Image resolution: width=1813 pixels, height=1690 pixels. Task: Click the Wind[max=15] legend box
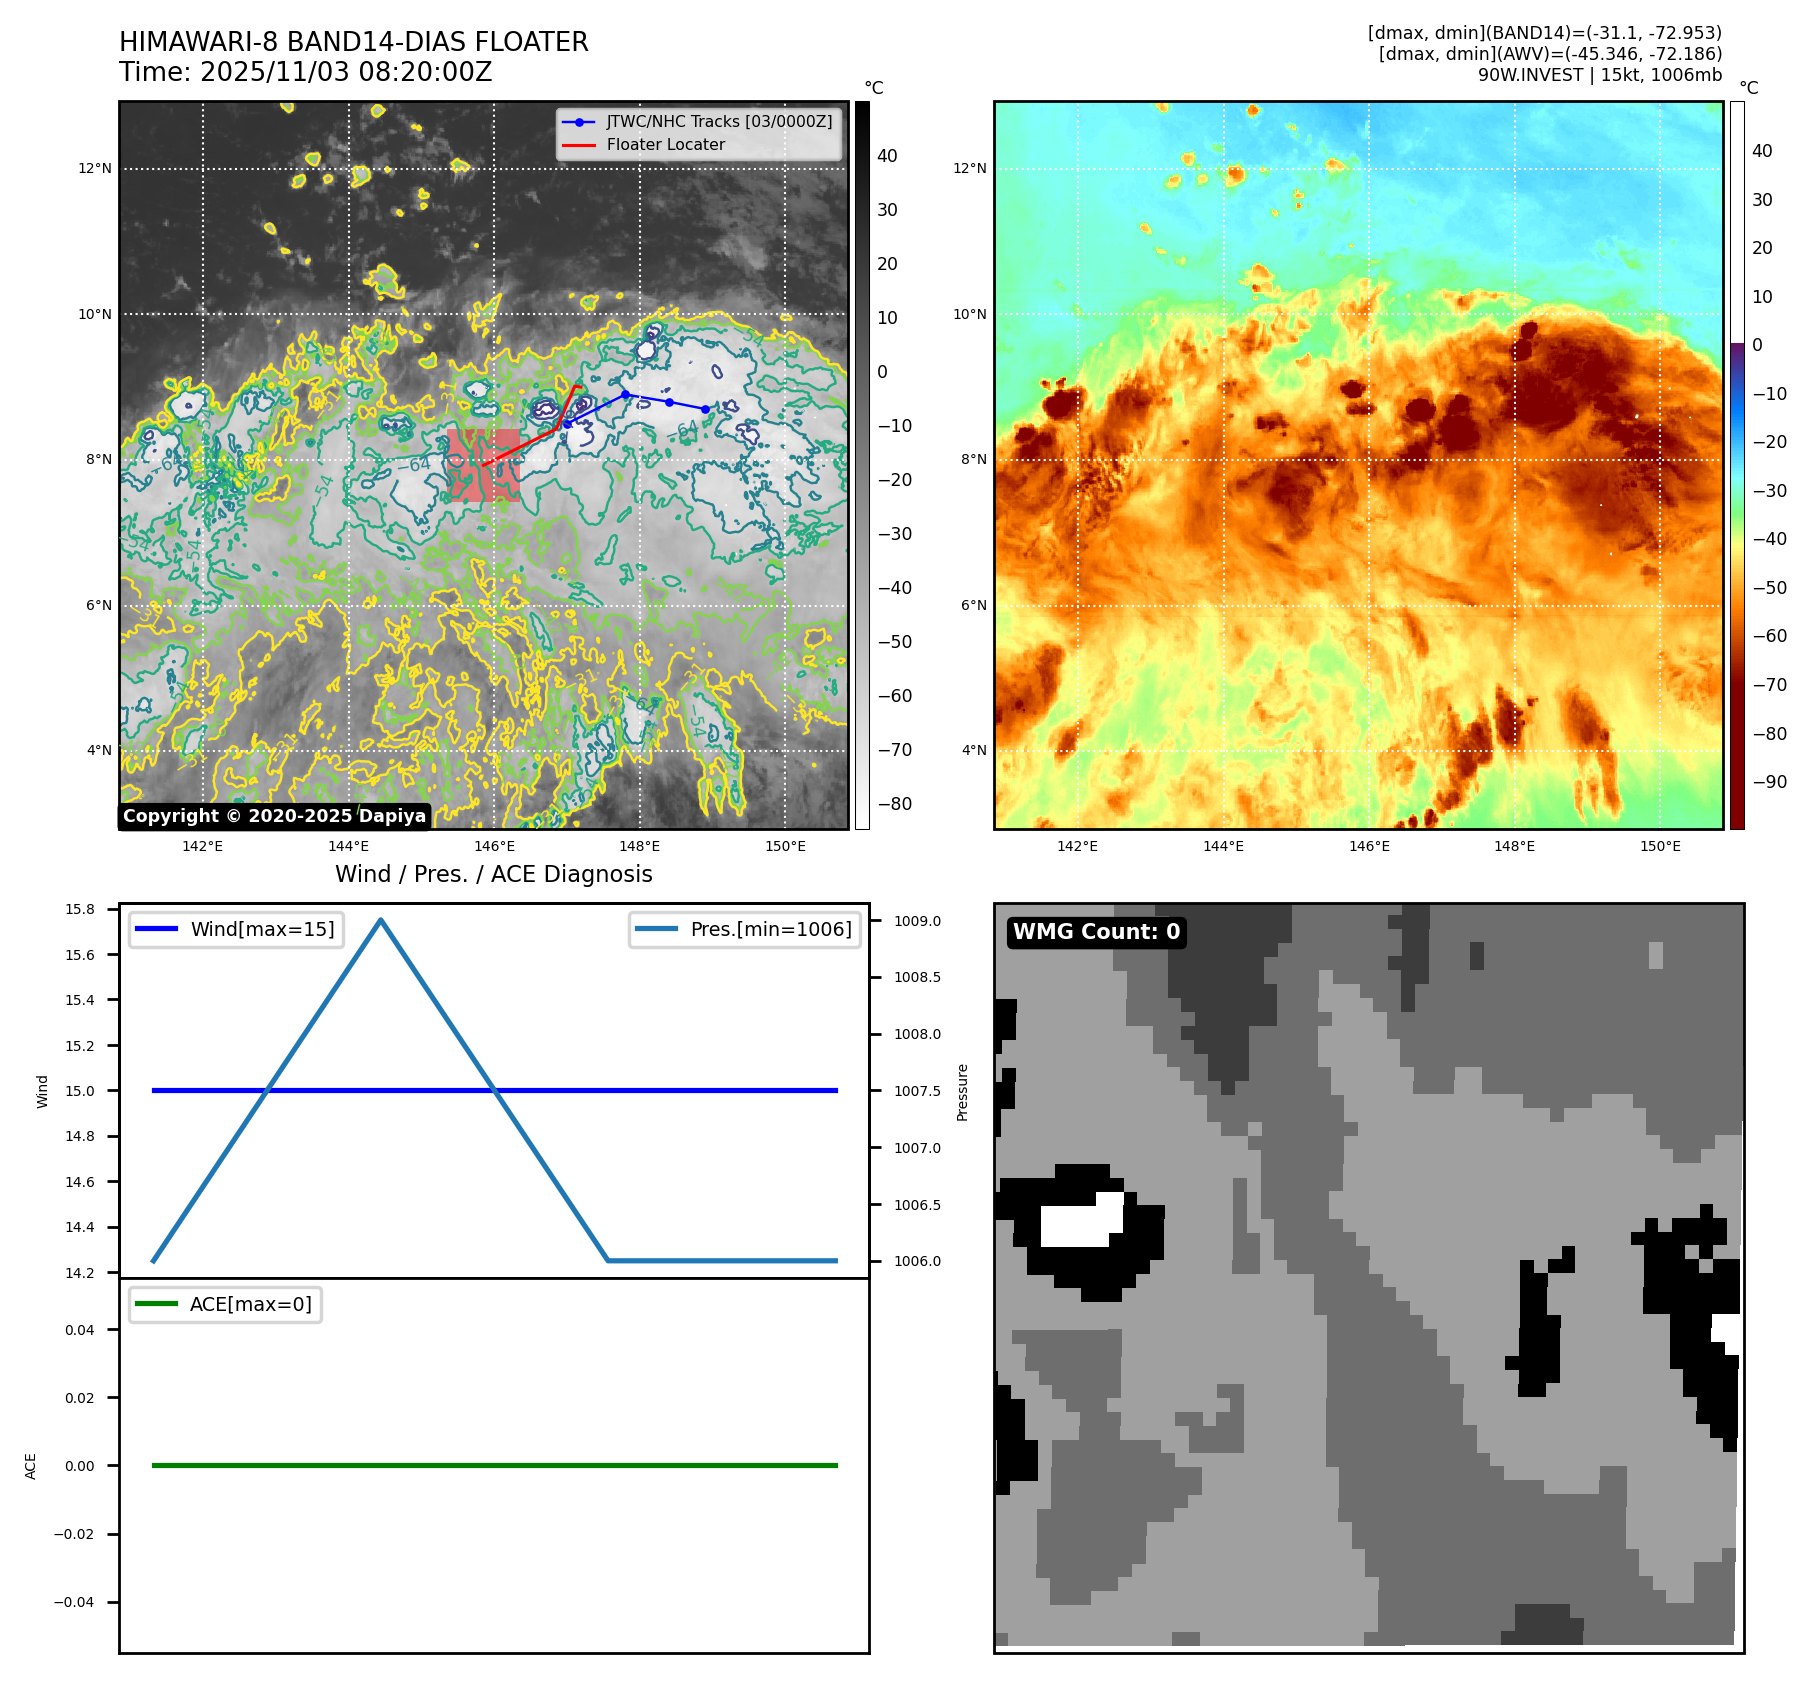[x=237, y=929]
